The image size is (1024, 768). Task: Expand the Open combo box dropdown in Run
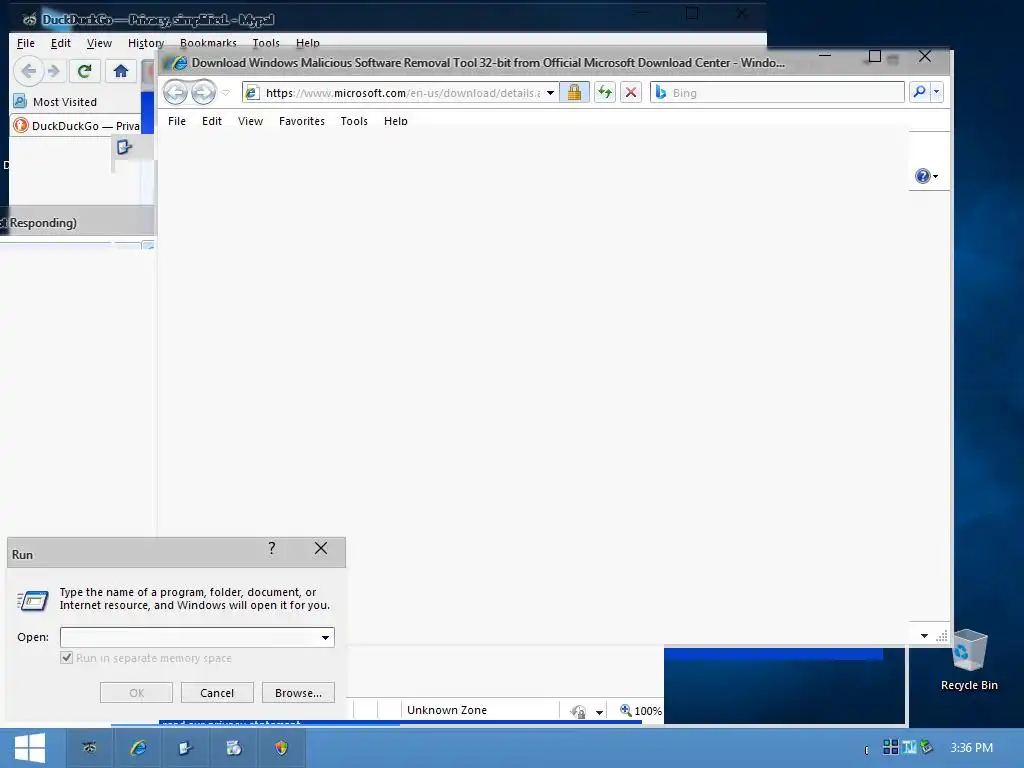(x=325, y=637)
